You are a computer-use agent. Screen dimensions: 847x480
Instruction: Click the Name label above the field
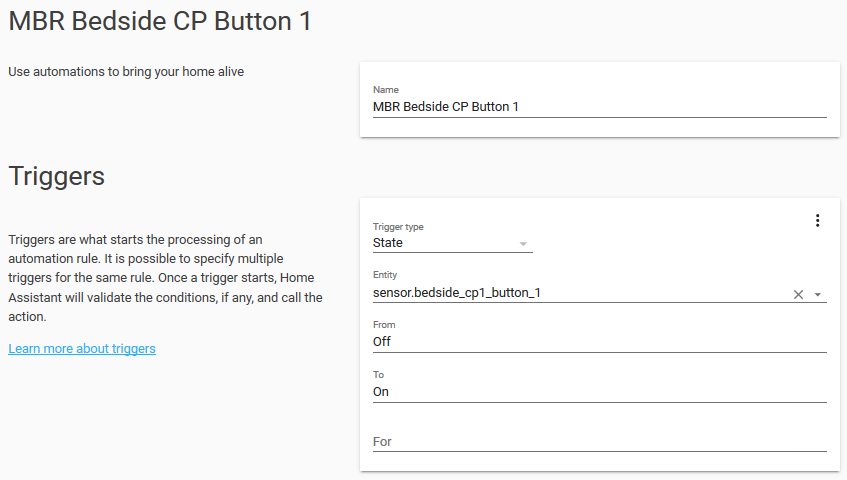click(x=385, y=90)
